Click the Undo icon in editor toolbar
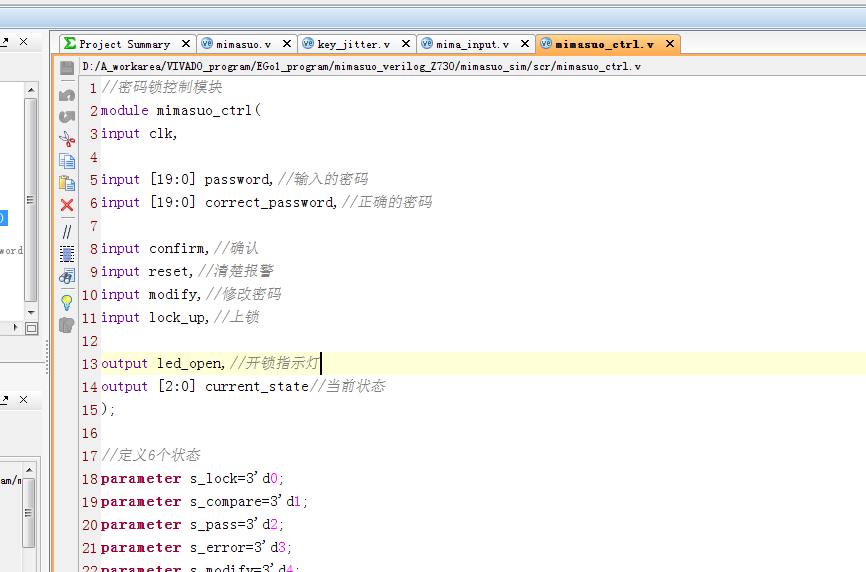The width and height of the screenshot is (866, 572). click(67, 95)
